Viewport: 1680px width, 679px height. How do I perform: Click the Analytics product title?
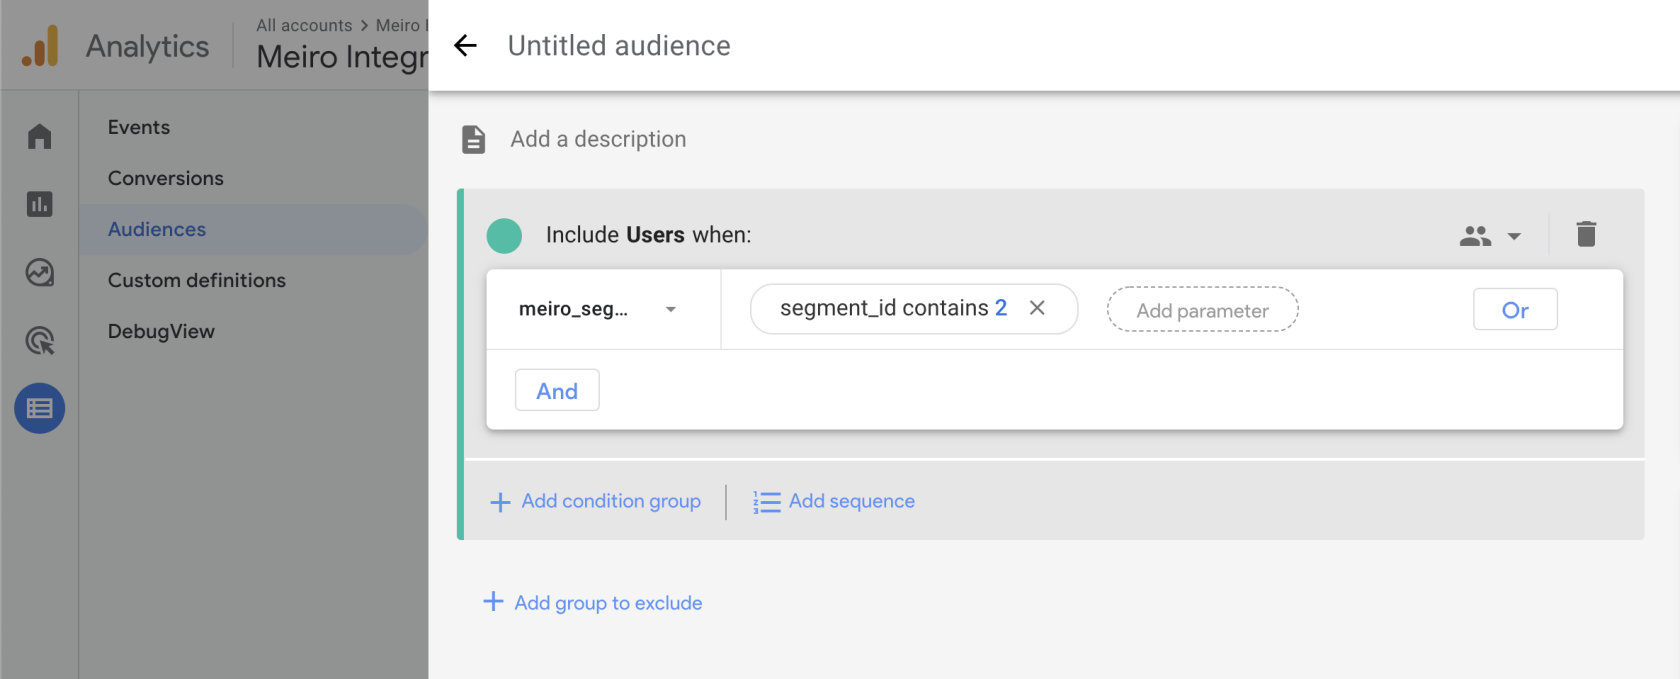point(148,47)
